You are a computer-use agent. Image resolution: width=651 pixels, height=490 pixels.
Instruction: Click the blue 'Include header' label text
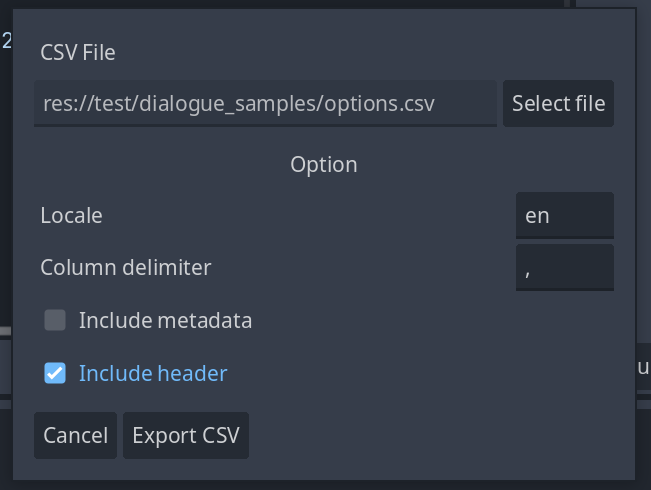(x=153, y=373)
